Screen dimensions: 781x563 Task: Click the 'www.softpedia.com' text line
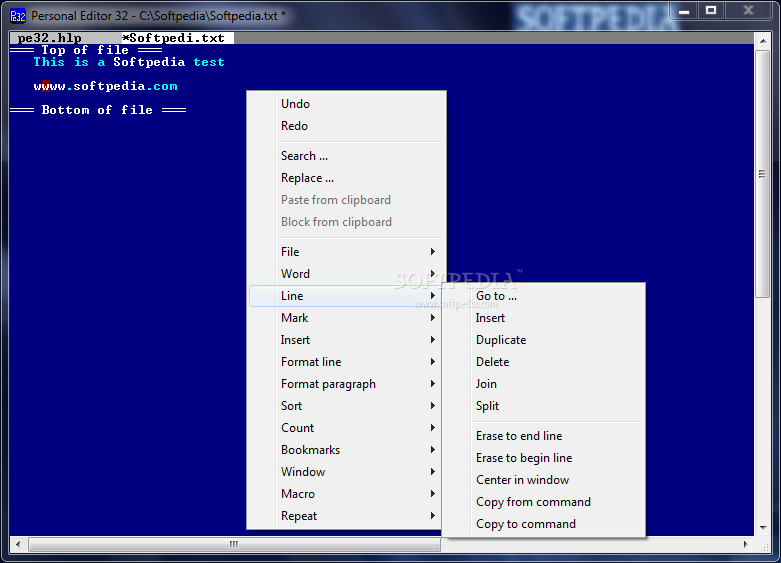pyautogui.click(x=105, y=86)
